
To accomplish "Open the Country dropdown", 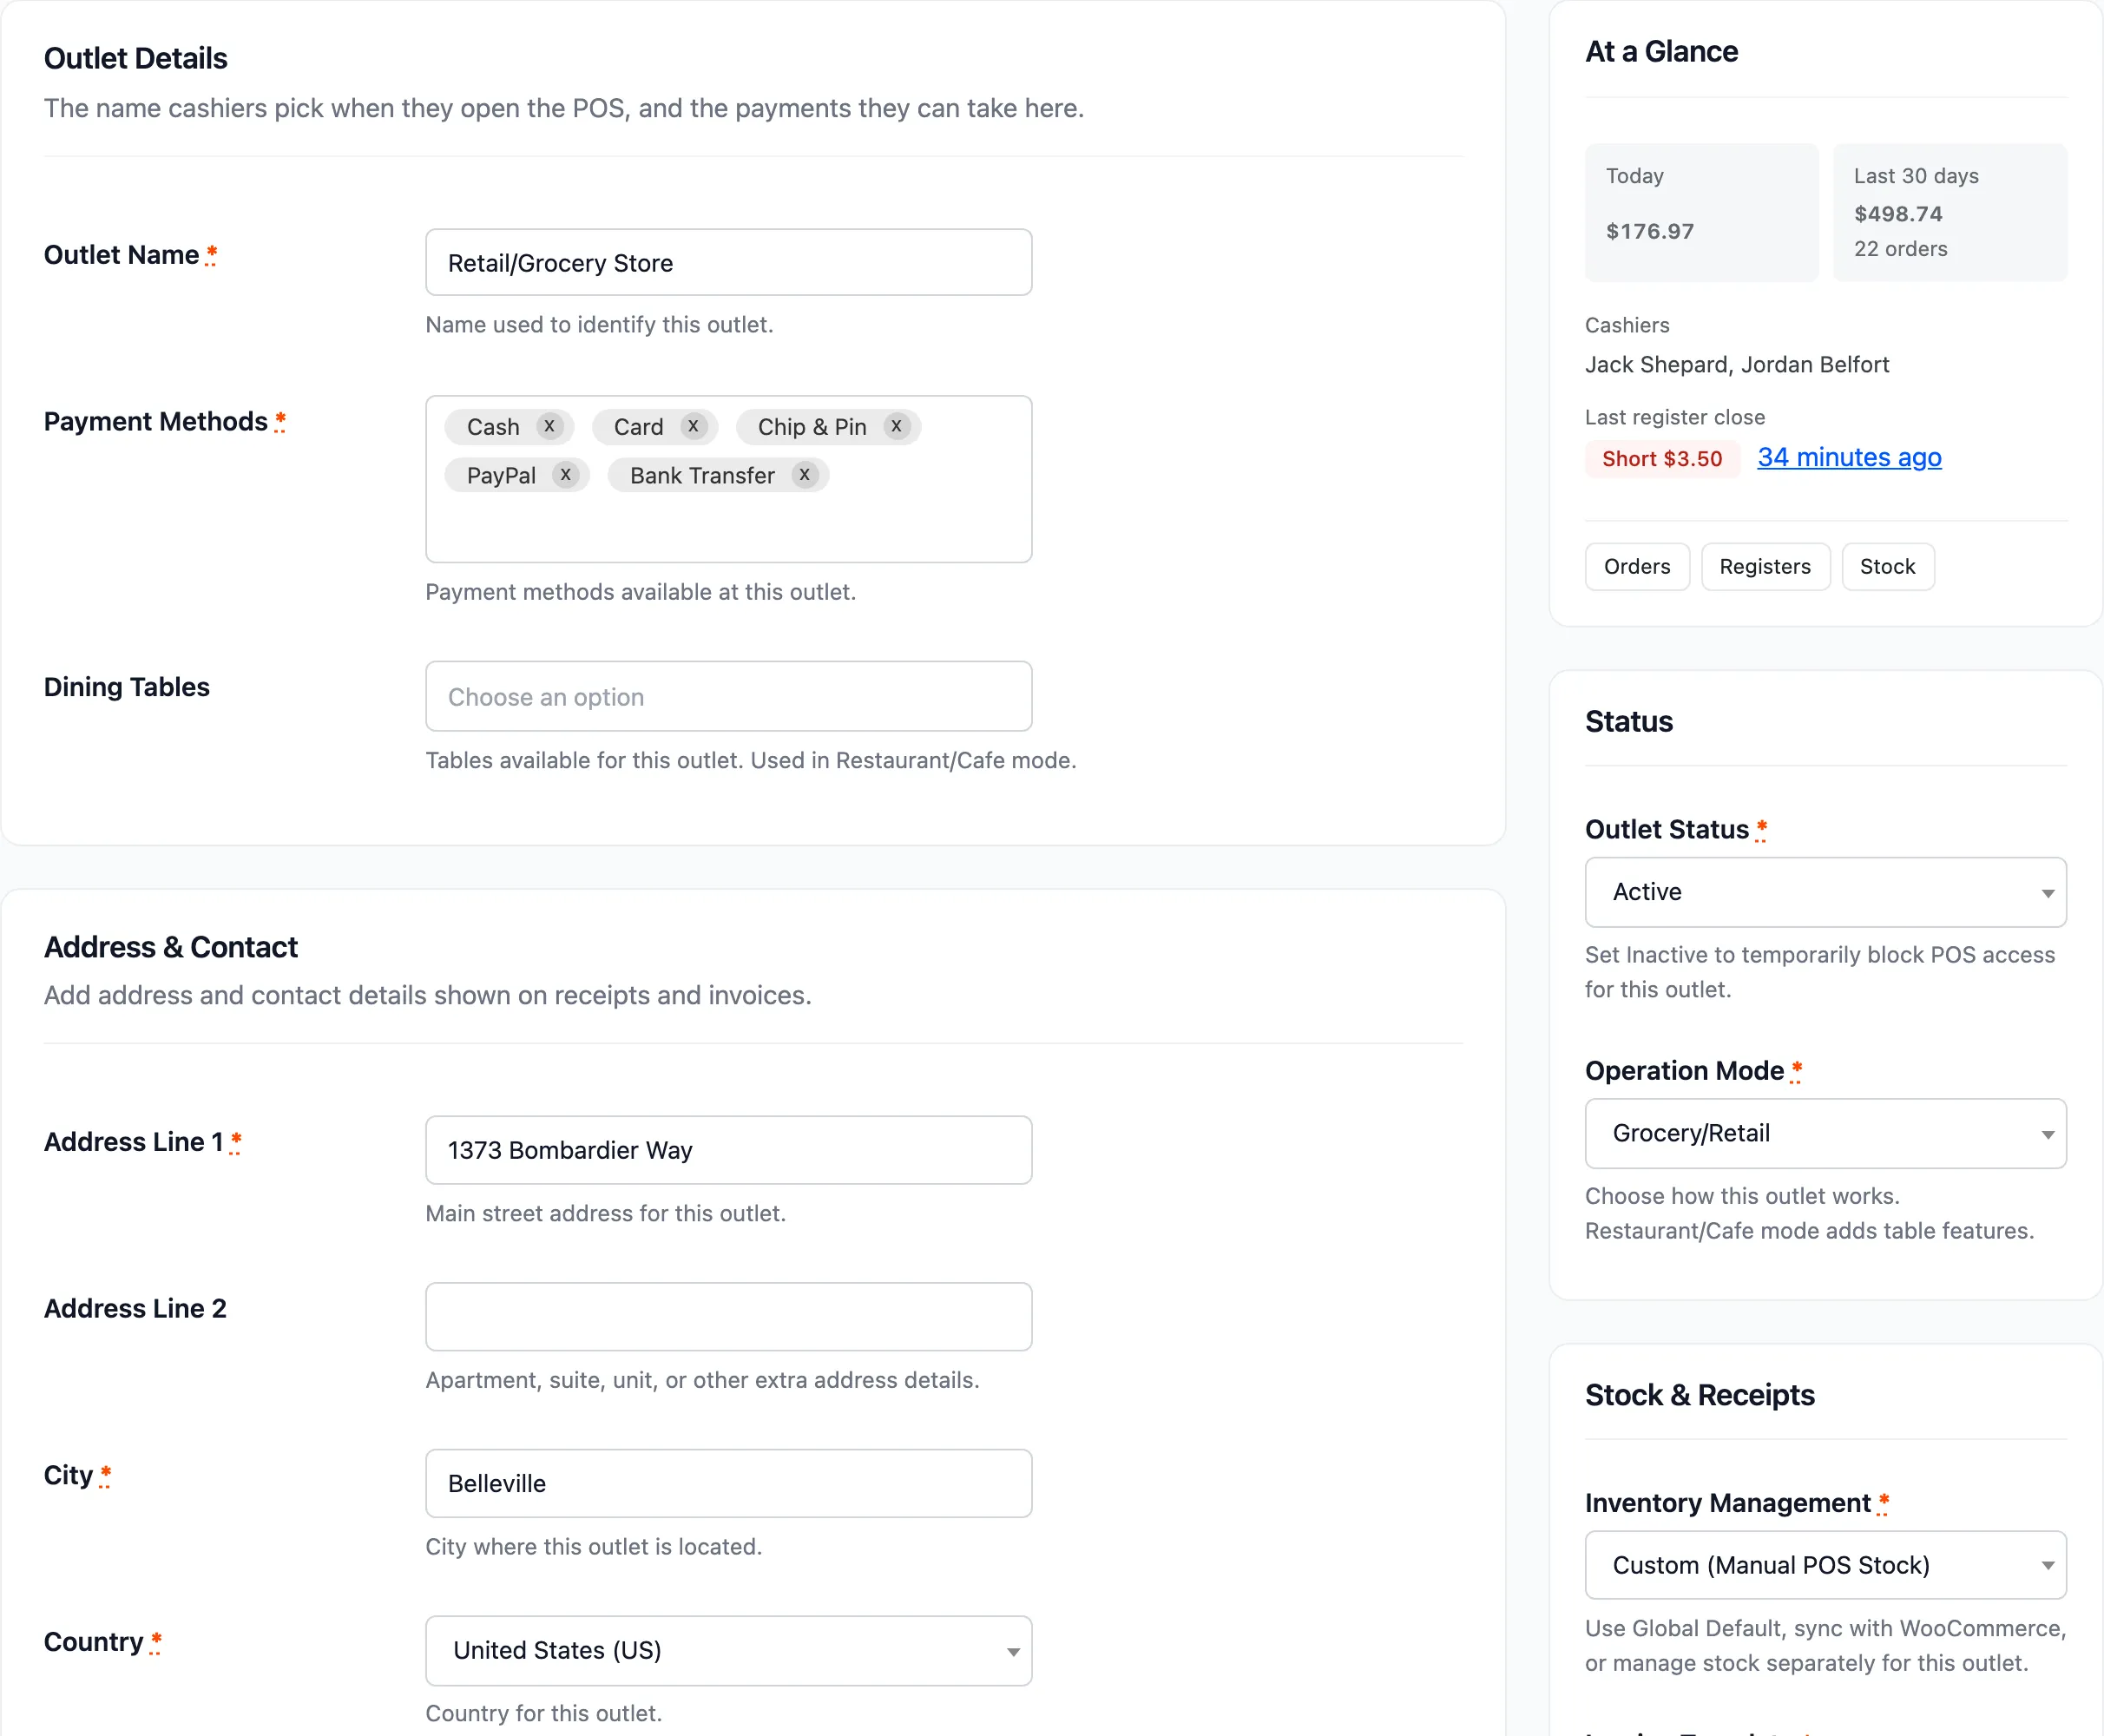I will point(728,1650).
